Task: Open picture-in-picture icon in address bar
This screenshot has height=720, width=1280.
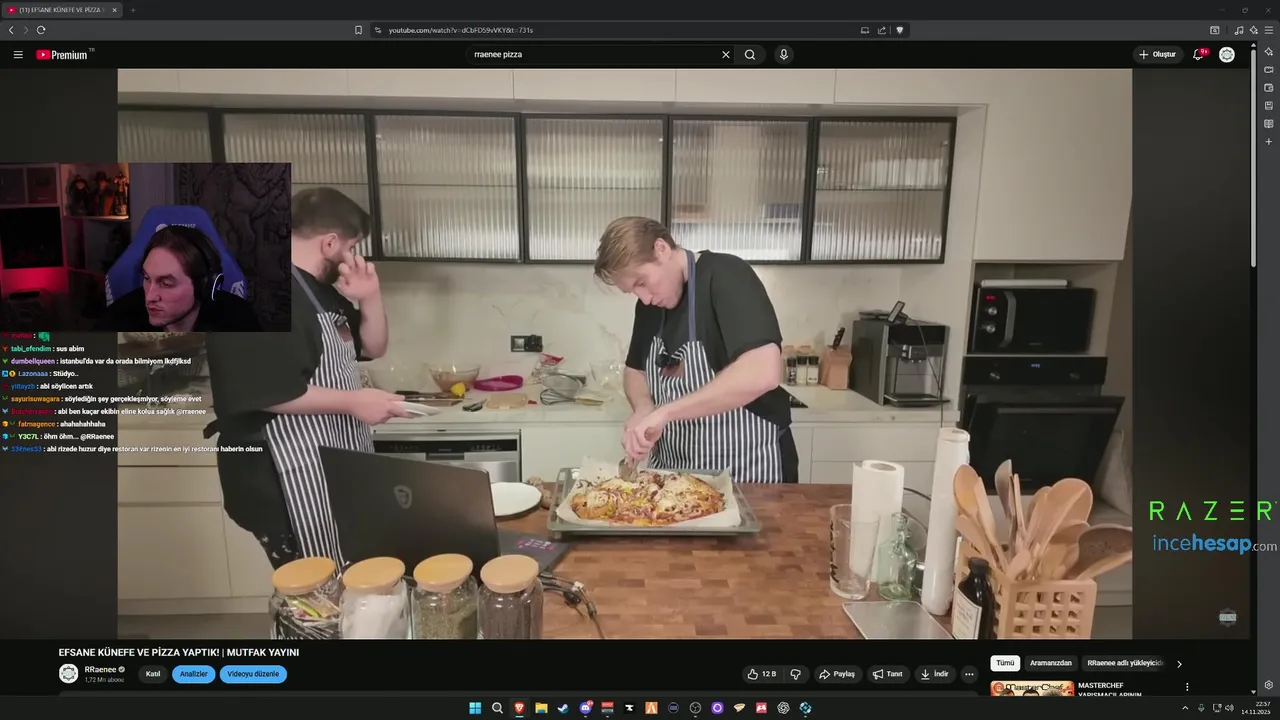Action: coord(865,30)
